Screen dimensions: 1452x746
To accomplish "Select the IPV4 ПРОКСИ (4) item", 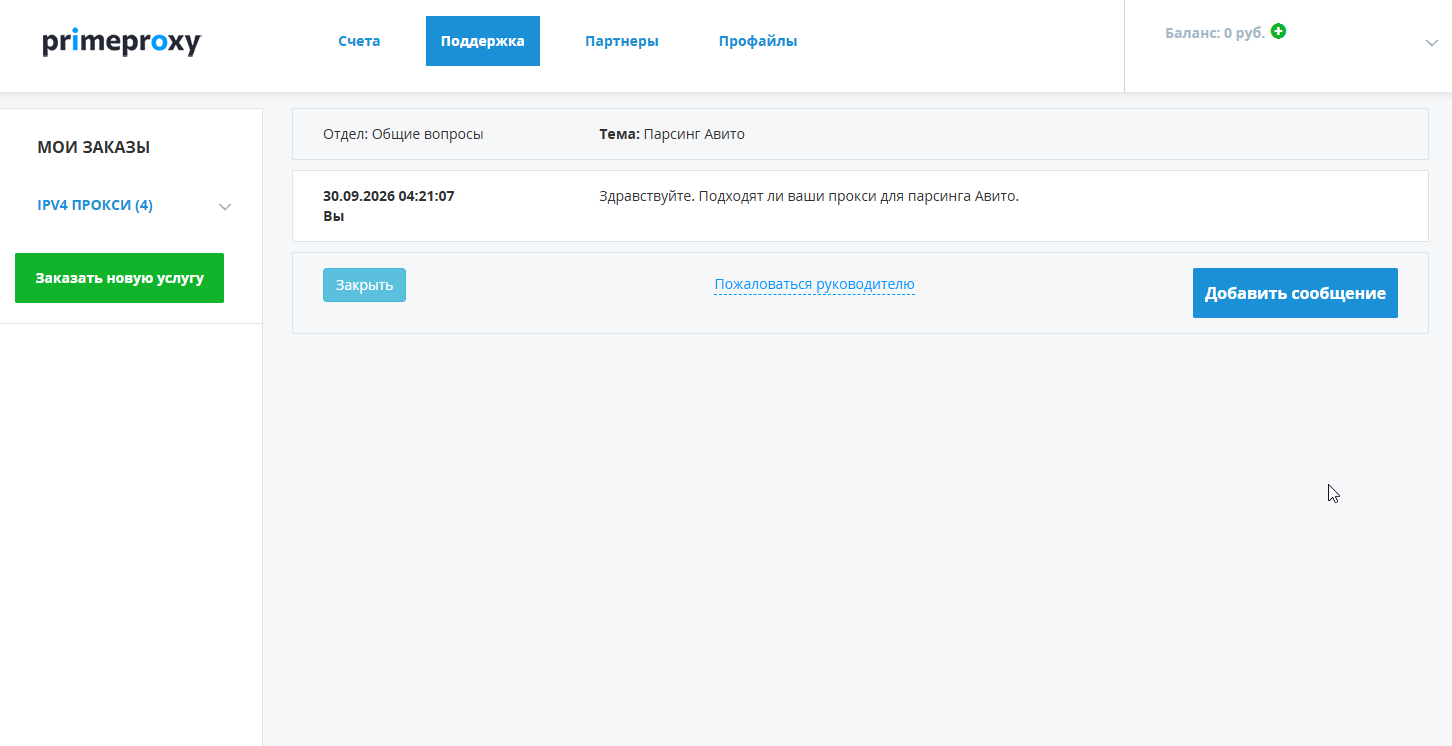I will [95, 205].
